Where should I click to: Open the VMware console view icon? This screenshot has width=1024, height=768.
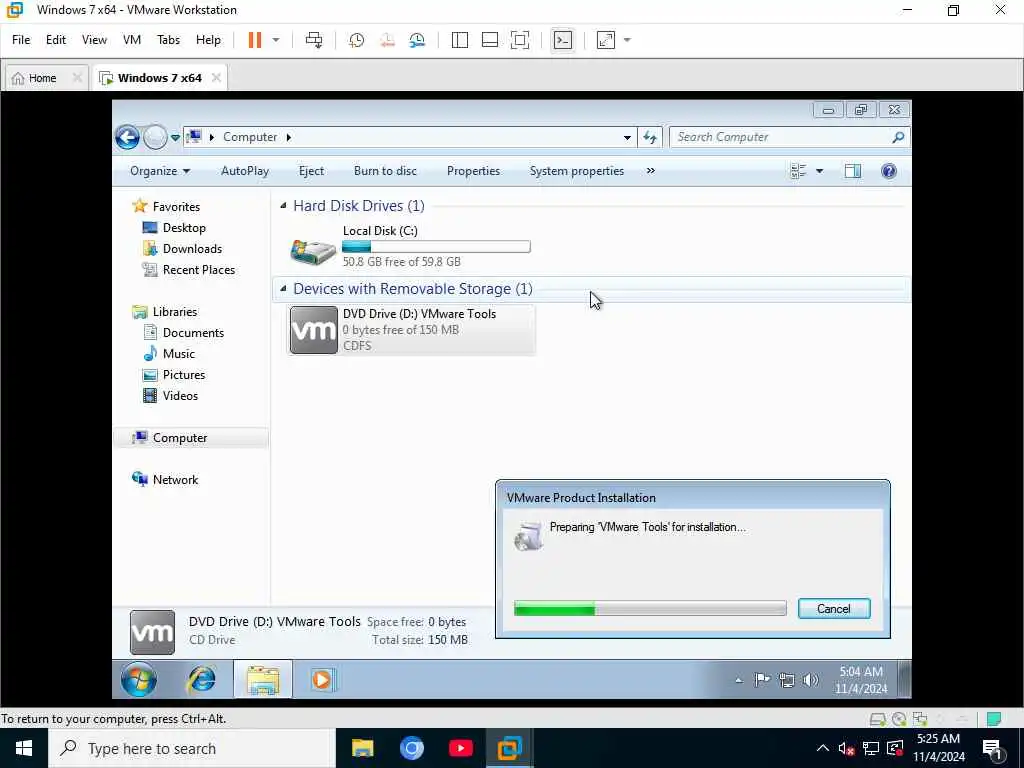tap(562, 40)
